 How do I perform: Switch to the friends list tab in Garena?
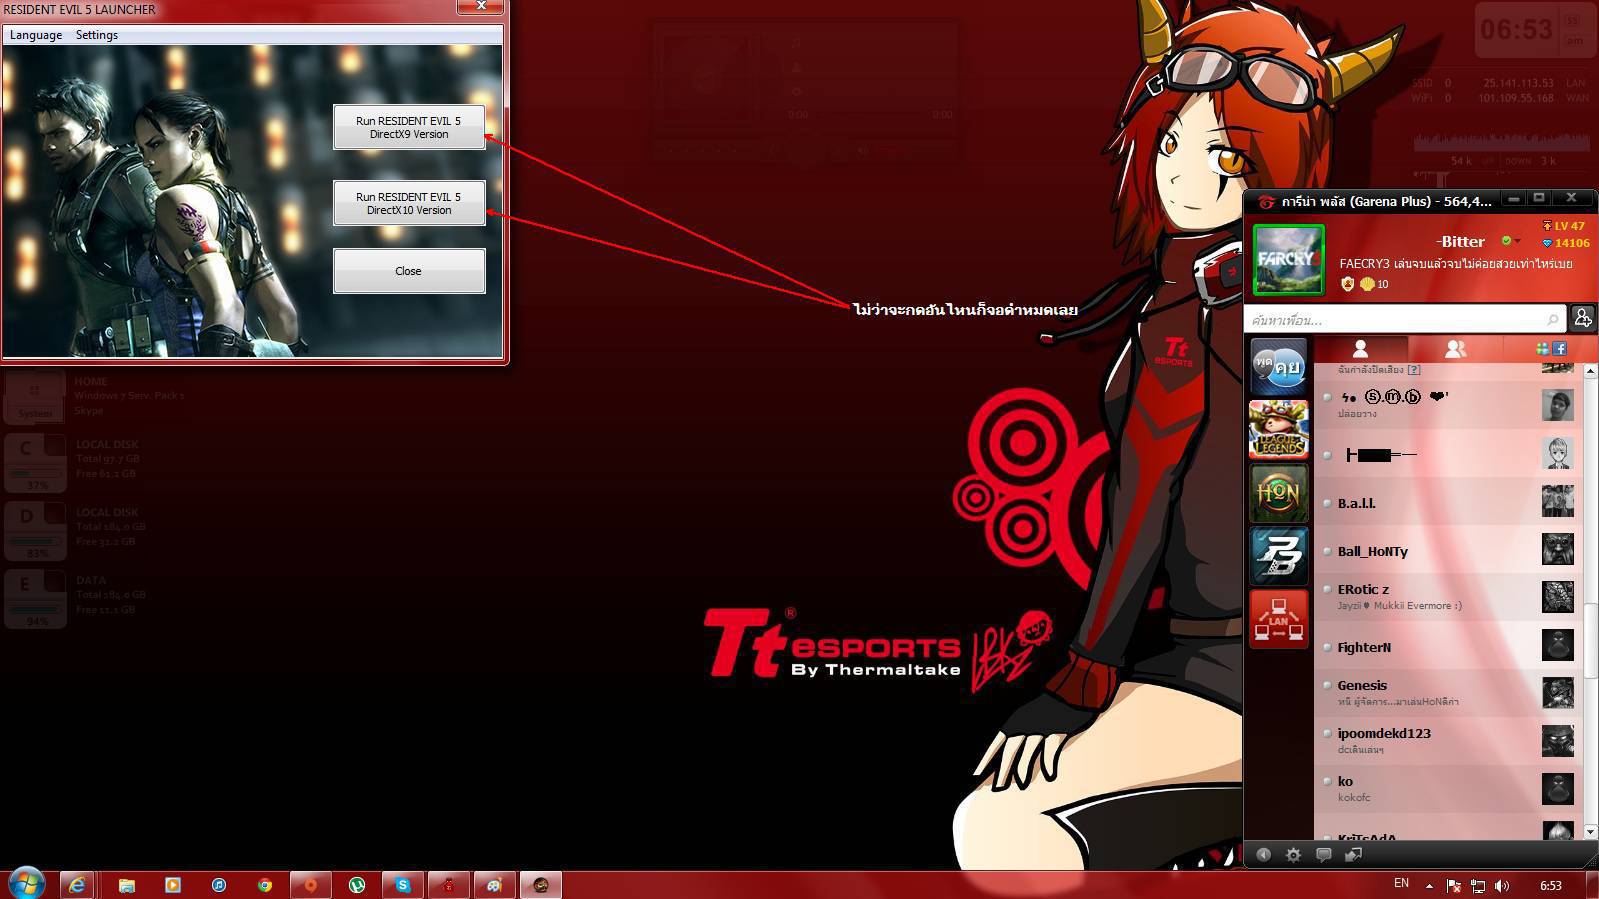[x=1360, y=349]
